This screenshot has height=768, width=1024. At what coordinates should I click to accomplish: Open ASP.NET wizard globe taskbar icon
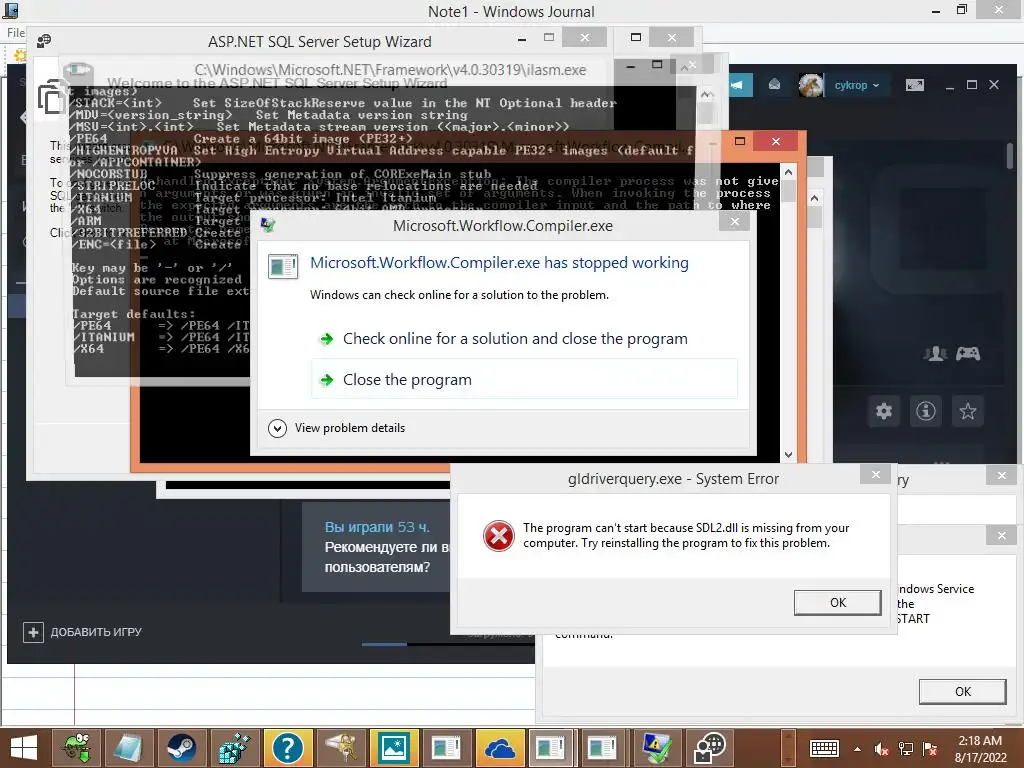pos(710,748)
